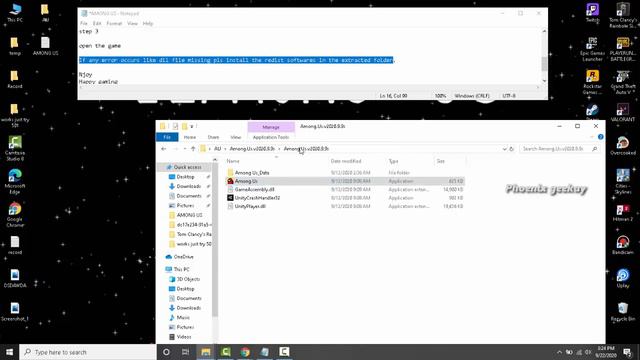Open 3D Objects in navigation pane
Viewport: 640px width, 360px height.
click(188, 279)
